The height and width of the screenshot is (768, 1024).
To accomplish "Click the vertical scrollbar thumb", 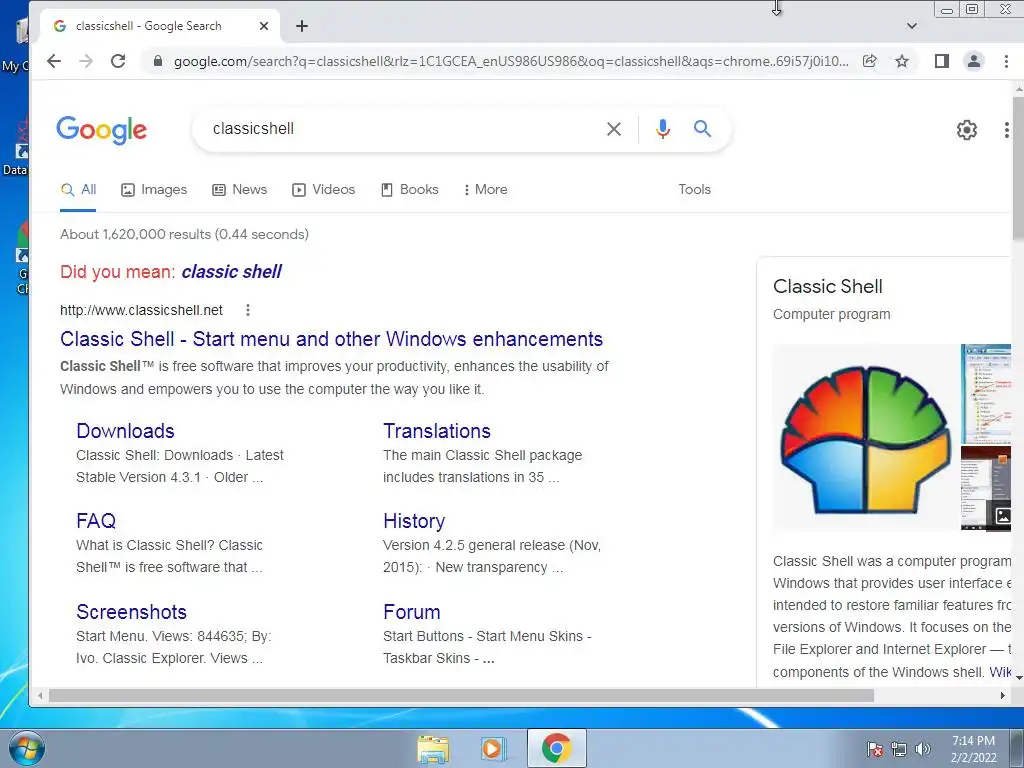I will [1018, 168].
